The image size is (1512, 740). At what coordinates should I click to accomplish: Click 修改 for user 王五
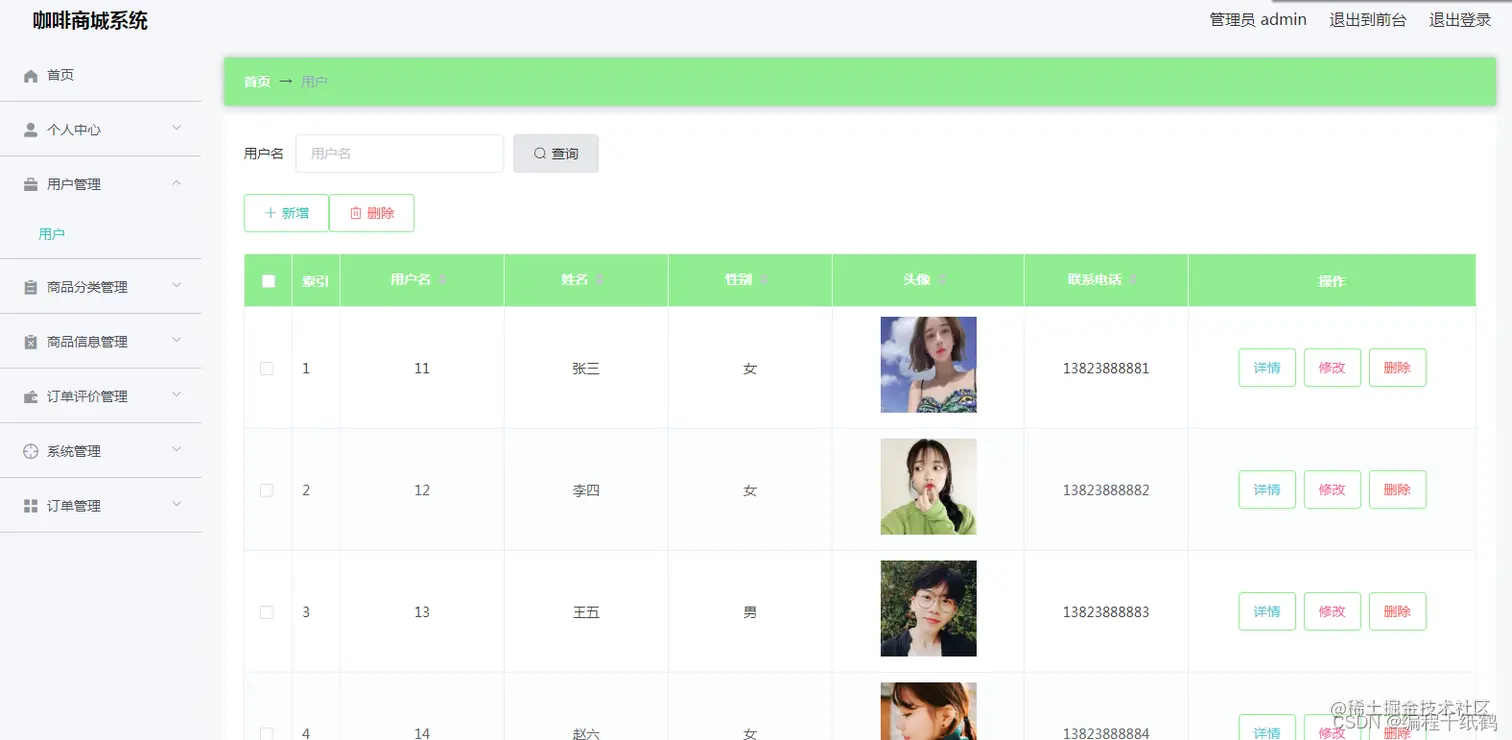coord(1332,612)
